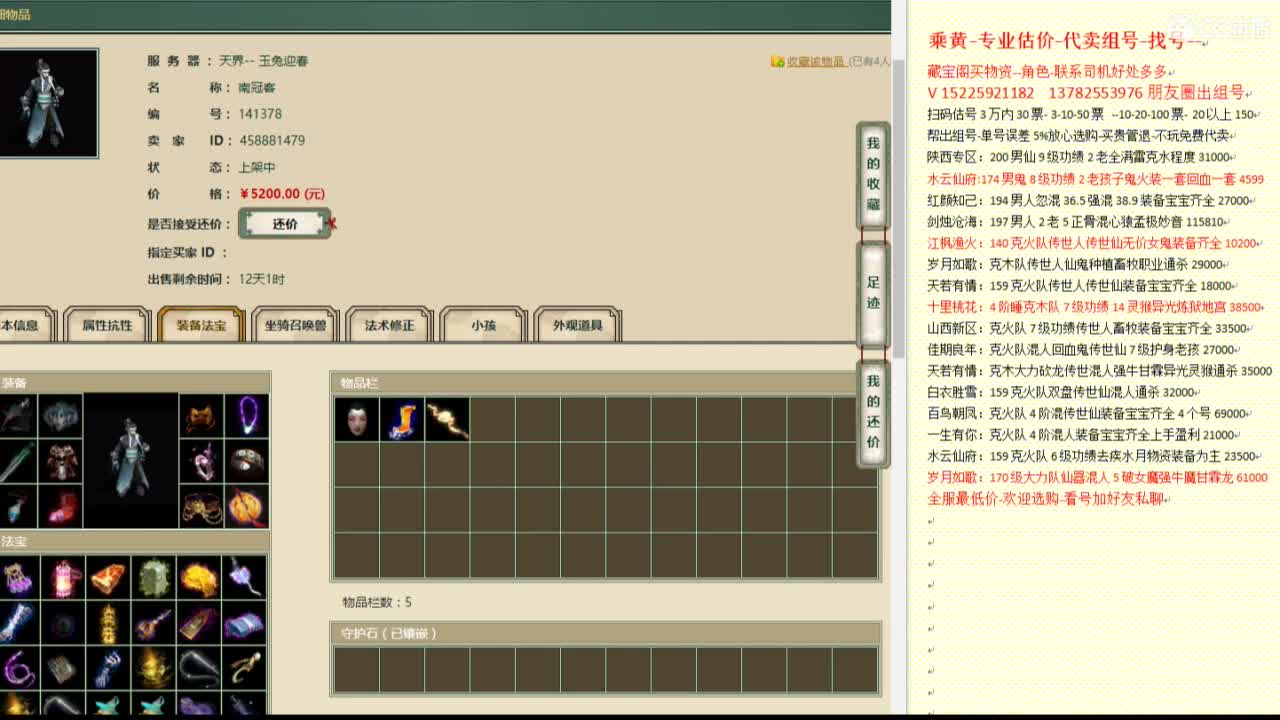Viewport: 1280px width, 720px height.
Task: Open the 外观道具 tab
Action: tap(578, 325)
